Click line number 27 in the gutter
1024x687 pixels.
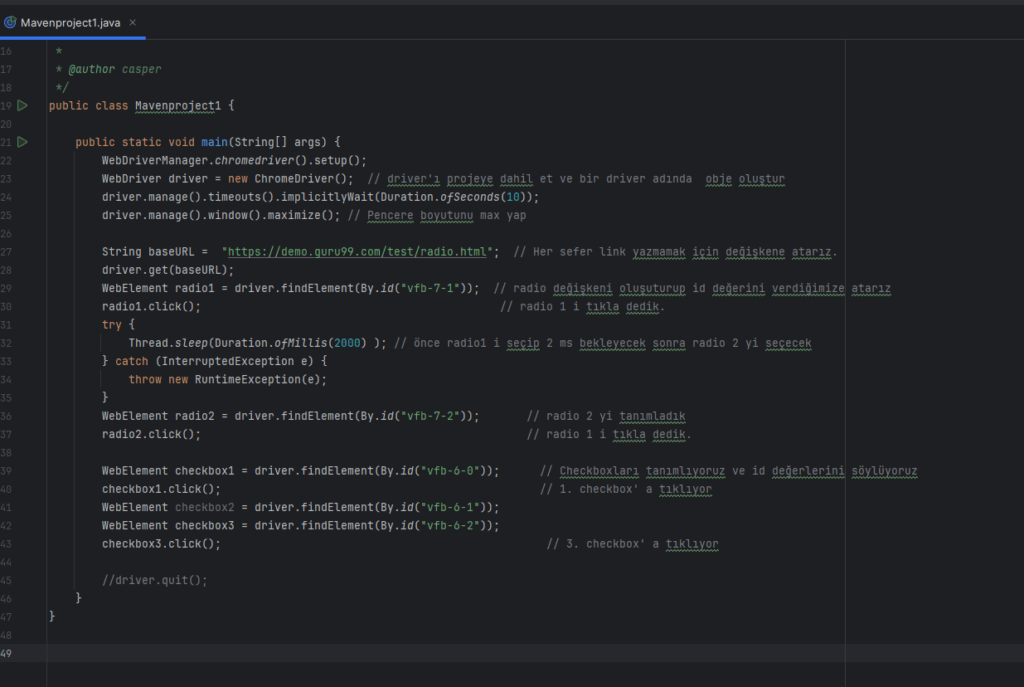click(7, 252)
